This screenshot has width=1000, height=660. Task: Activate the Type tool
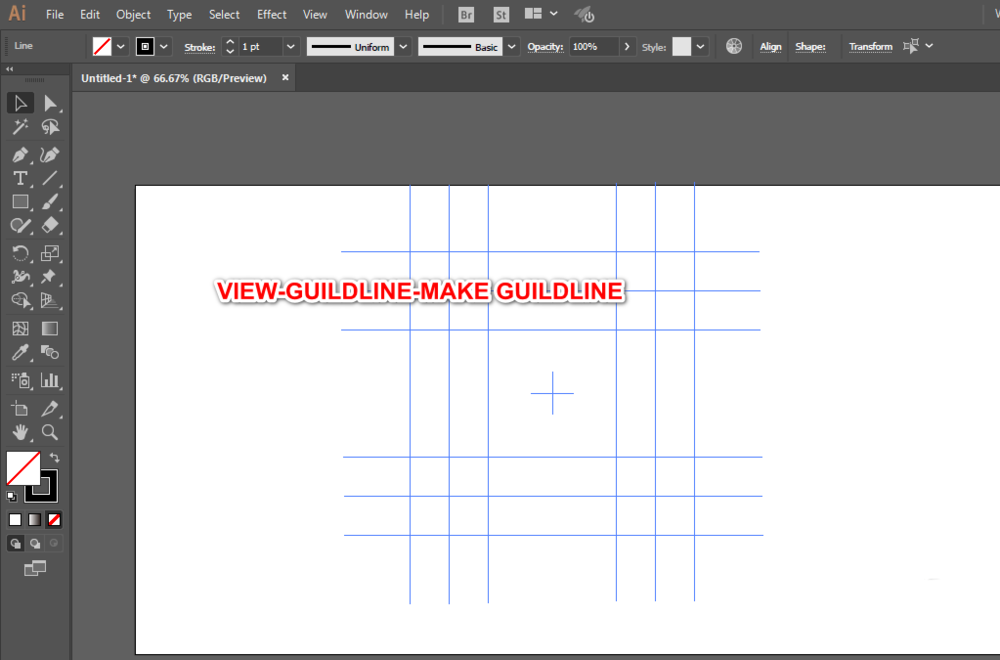point(20,179)
